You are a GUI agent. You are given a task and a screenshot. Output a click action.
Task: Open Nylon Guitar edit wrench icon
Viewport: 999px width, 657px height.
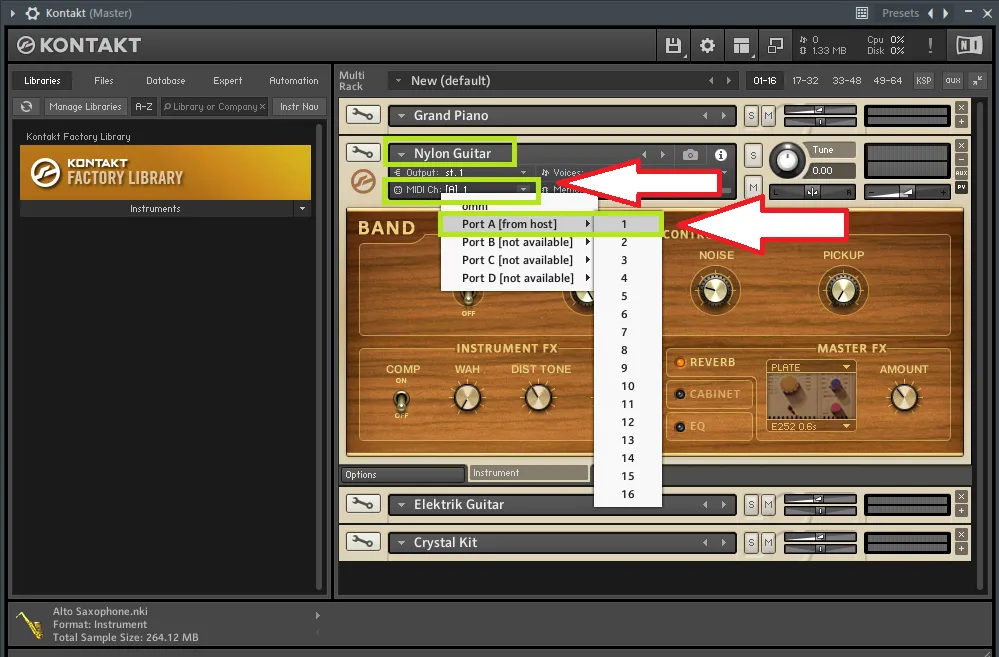point(363,152)
